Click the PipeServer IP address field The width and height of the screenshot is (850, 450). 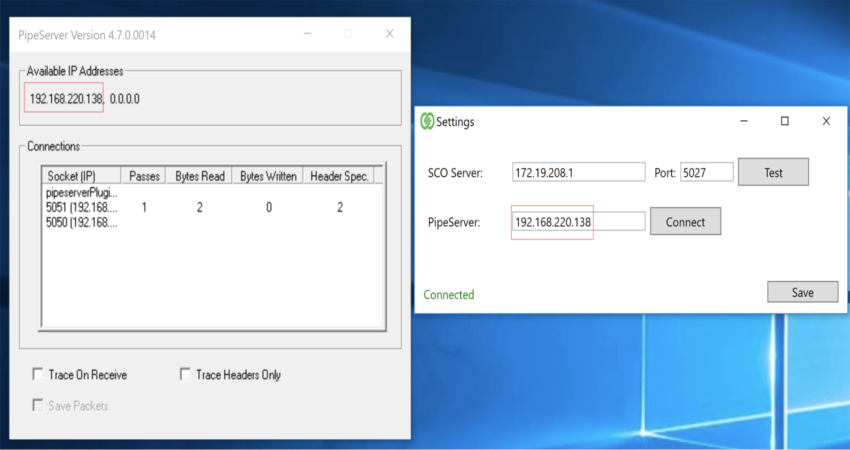tap(578, 222)
